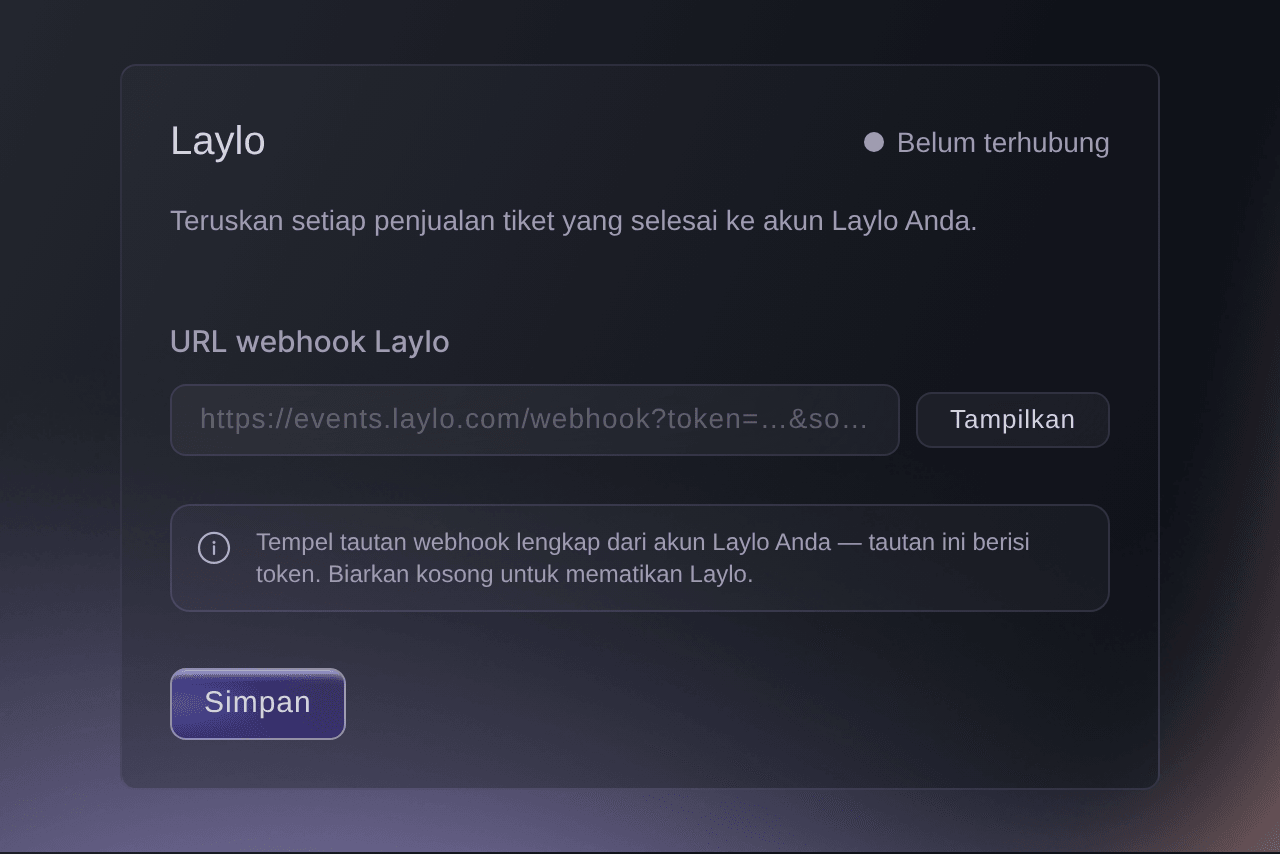Click the https://events.laylo.com placeholder text

pyautogui.click(x=534, y=419)
